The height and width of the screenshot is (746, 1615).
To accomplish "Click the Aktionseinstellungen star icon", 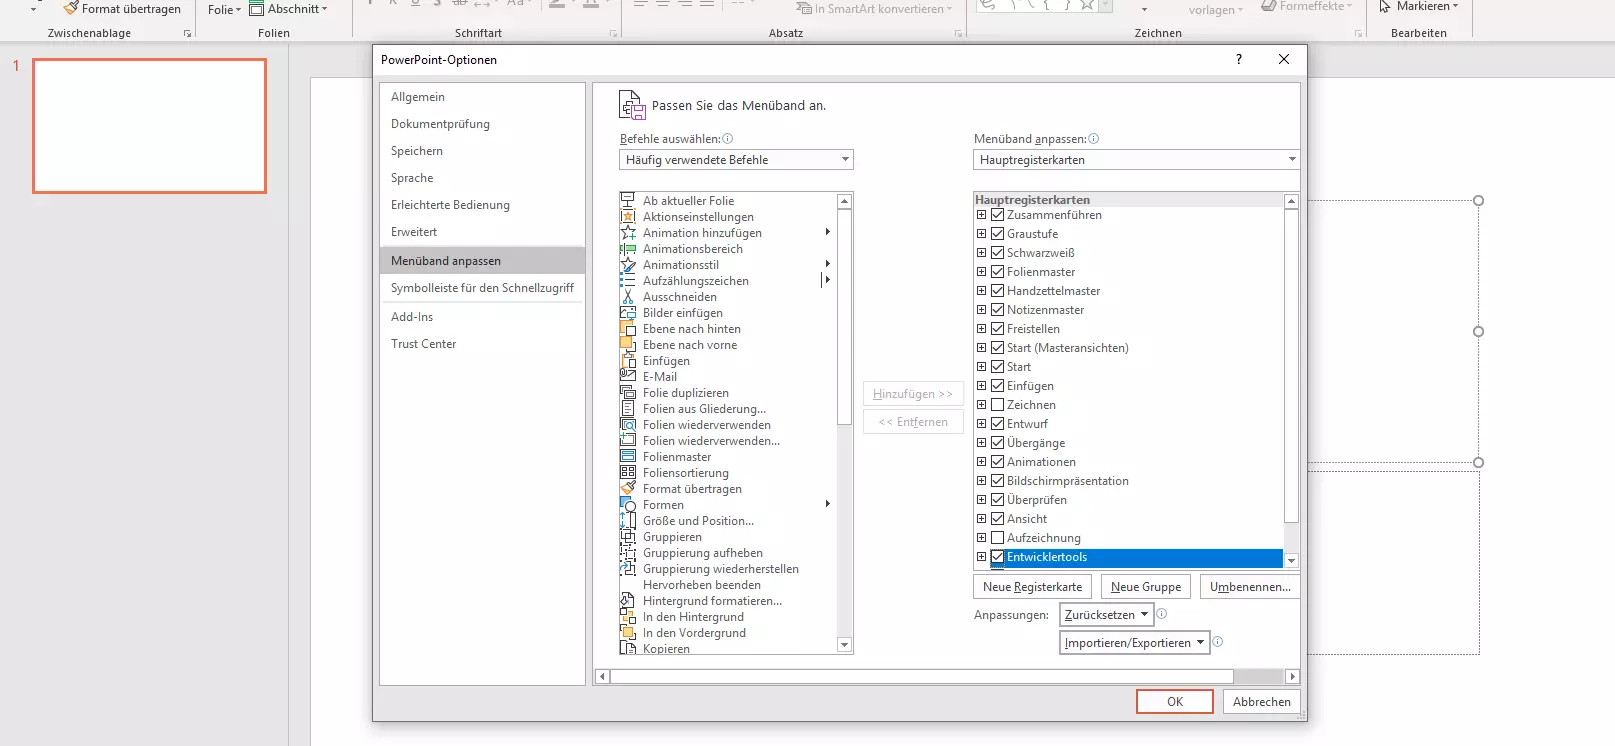I will 628,216.
